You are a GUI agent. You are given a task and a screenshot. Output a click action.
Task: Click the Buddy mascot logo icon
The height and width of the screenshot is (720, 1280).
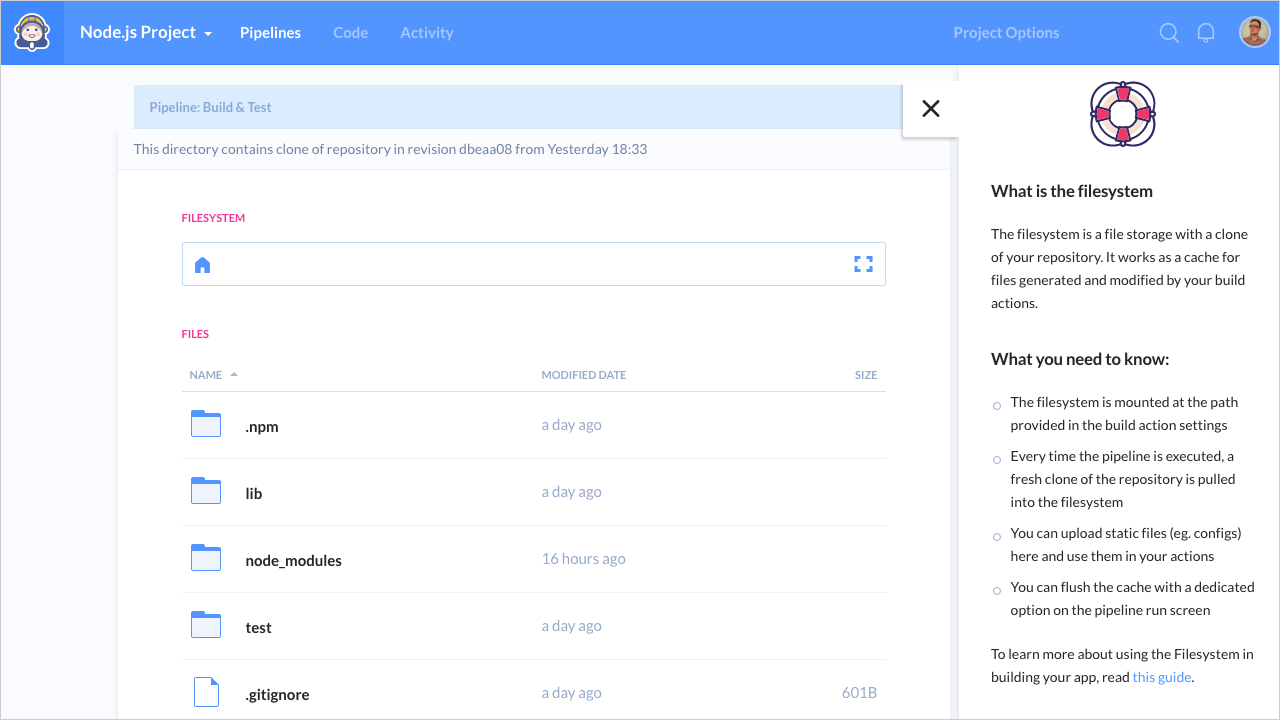click(x=32, y=32)
